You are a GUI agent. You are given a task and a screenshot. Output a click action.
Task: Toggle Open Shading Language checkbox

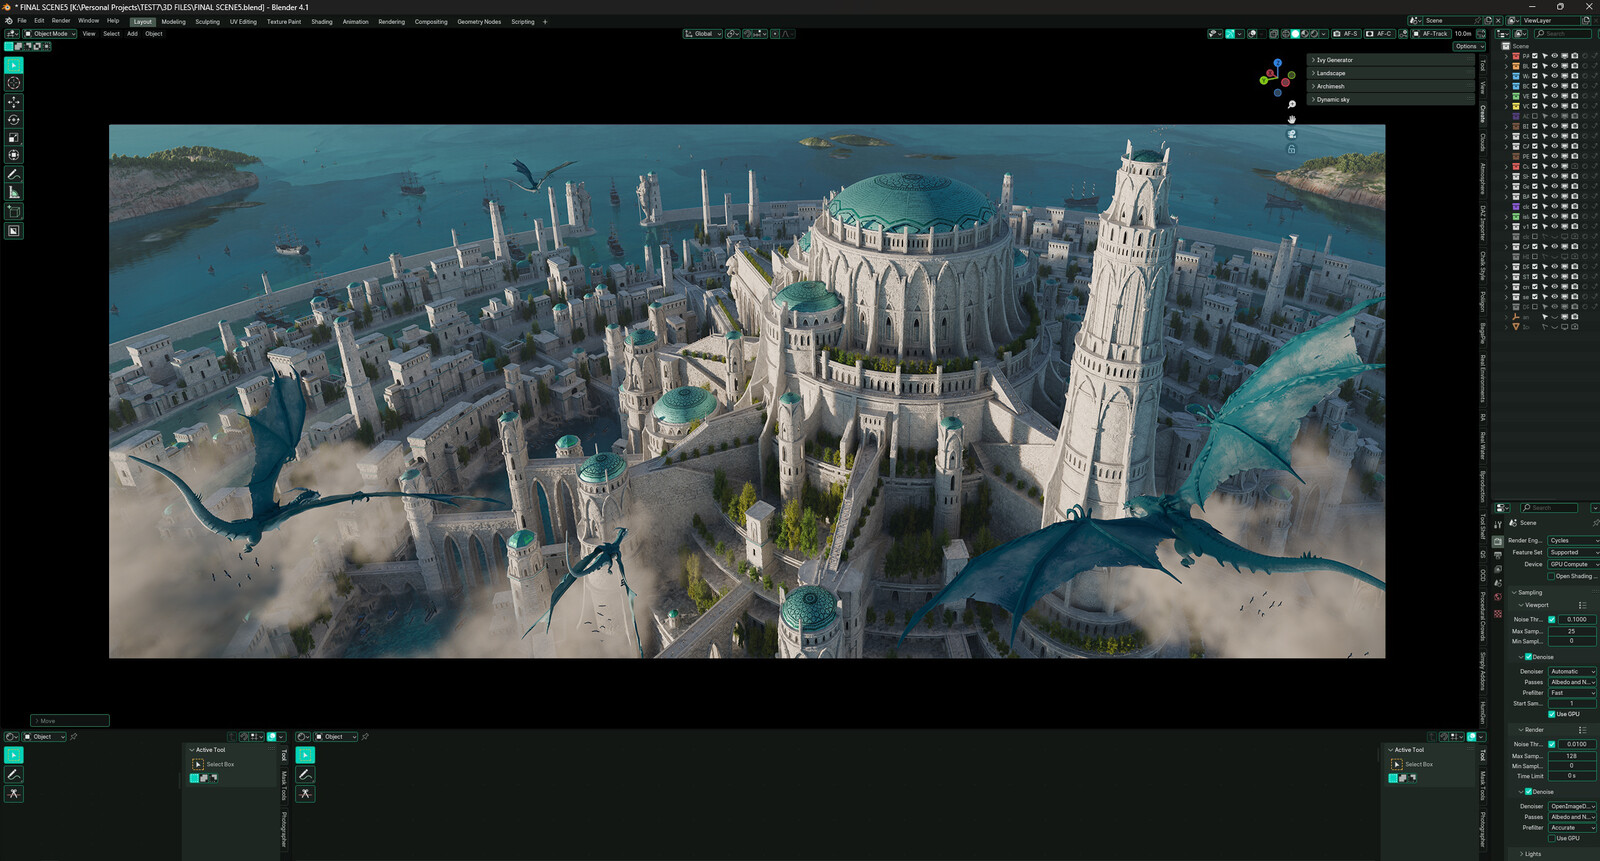[x=1551, y=576]
